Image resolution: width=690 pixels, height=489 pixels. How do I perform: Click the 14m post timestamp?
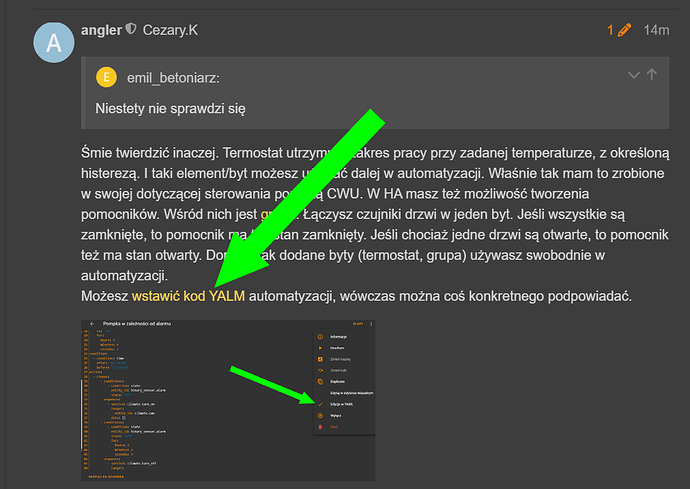coord(656,30)
